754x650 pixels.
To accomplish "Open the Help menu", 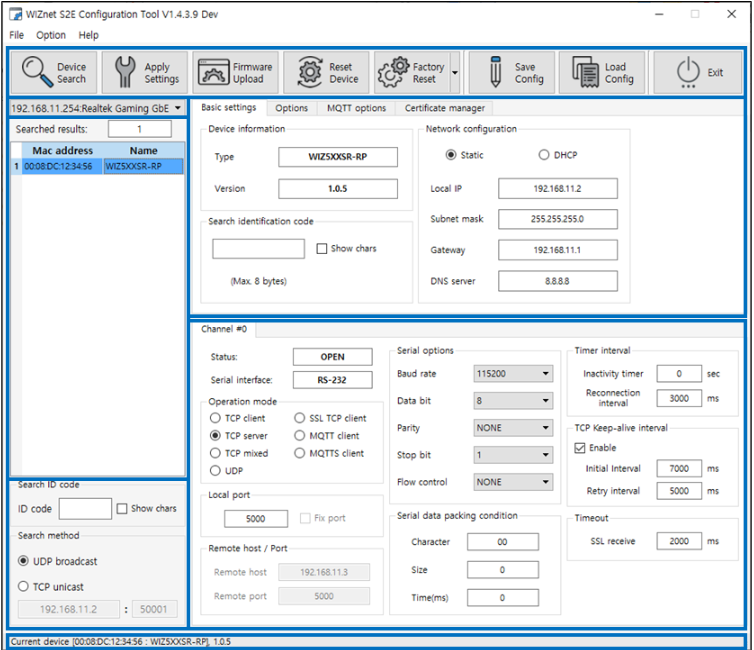I will (x=88, y=35).
